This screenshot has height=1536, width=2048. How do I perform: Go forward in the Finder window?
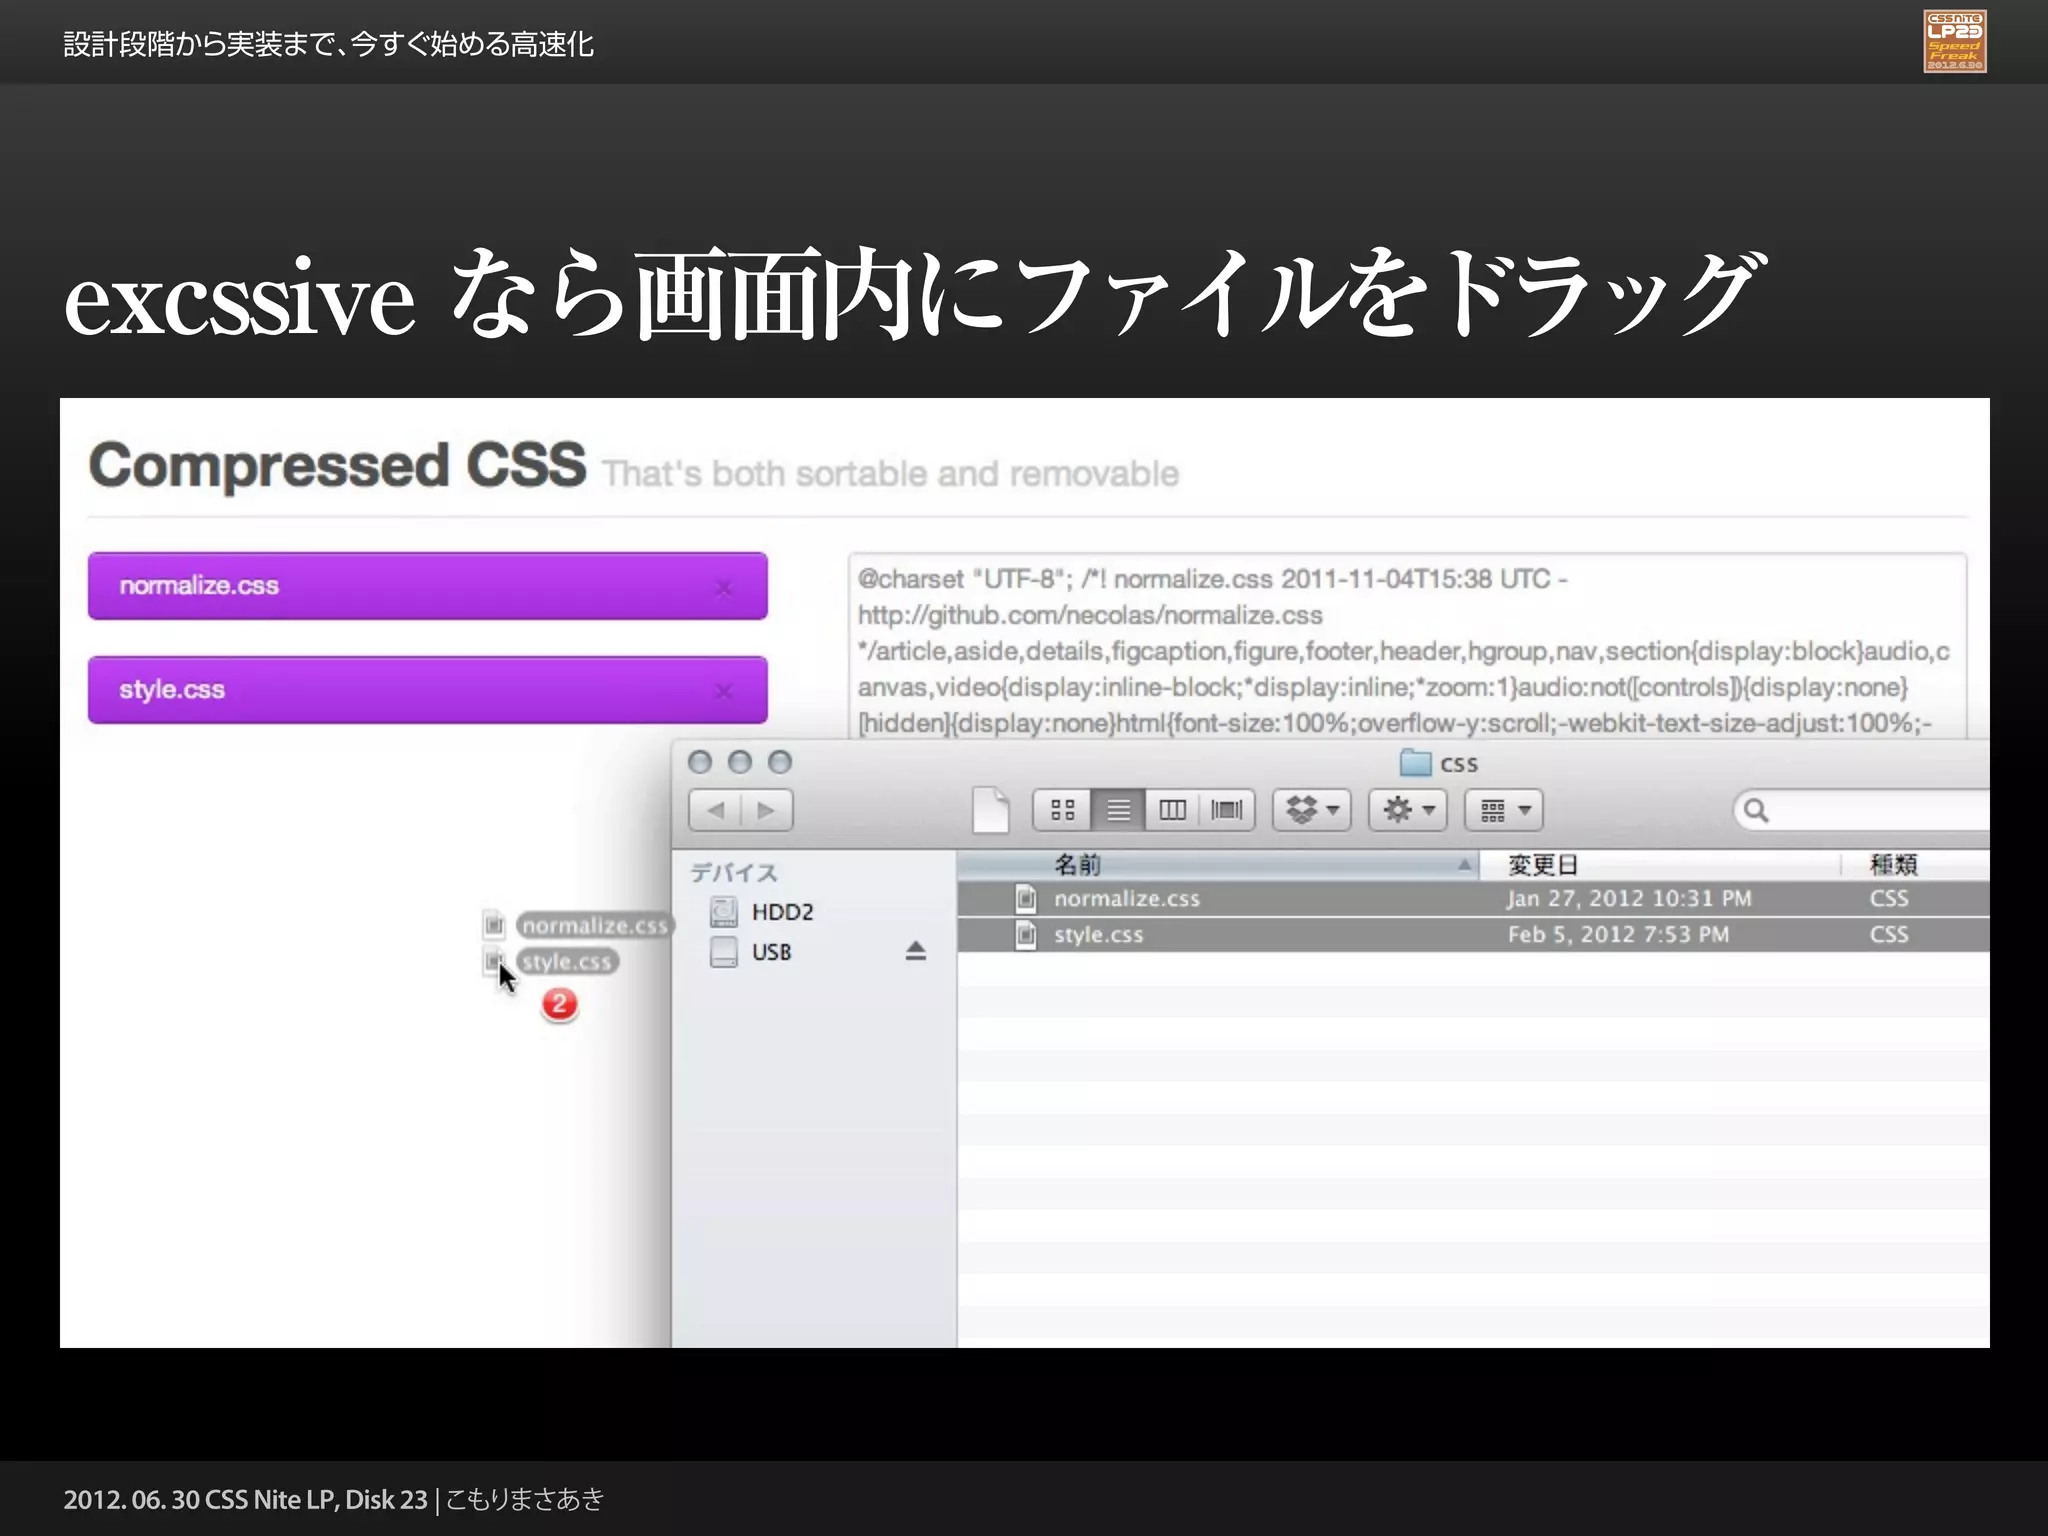pos(767,810)
